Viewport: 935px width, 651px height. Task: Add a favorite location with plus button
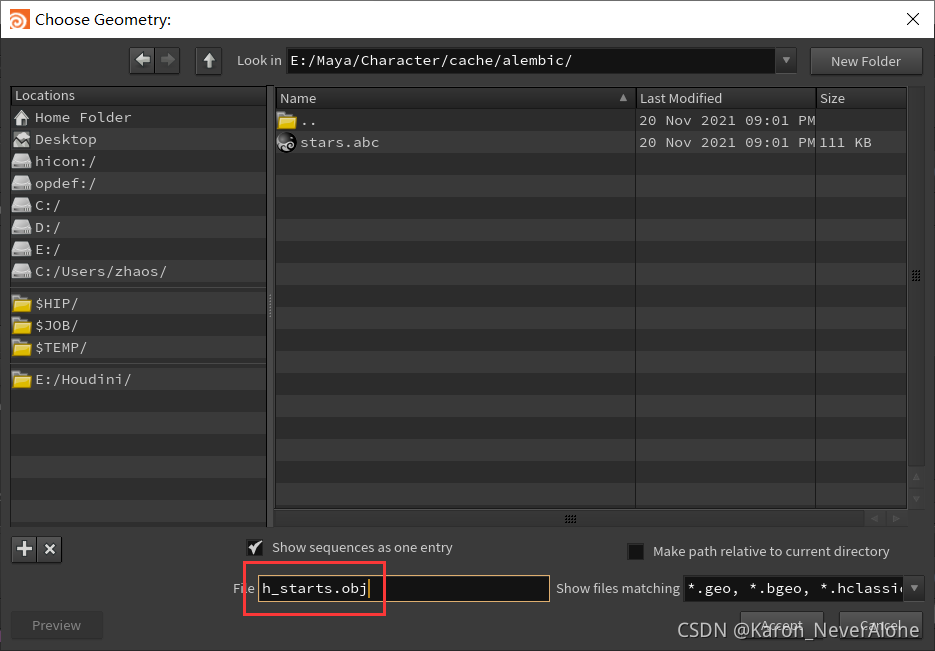pos(24,549)
